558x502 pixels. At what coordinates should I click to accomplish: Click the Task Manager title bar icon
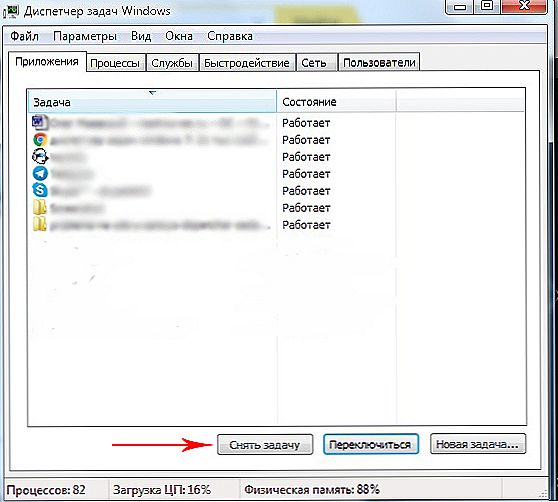click(x=11, y=12)
